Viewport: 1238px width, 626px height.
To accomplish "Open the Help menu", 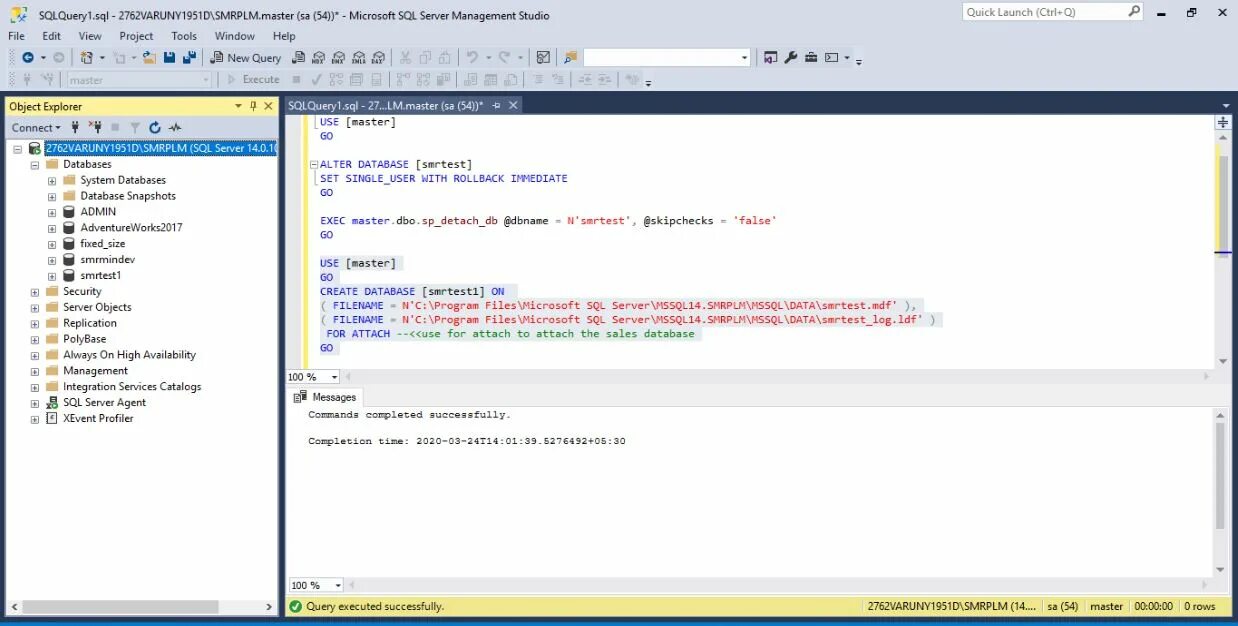I will pyautogui.click(x=284, y=36).
